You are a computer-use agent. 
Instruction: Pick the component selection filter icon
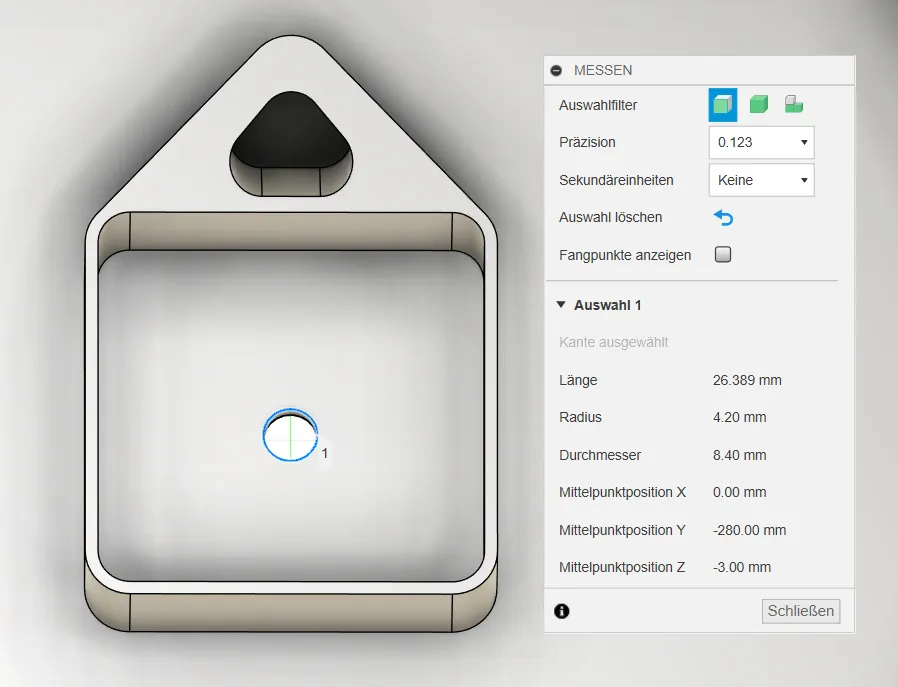coord(794,105)
